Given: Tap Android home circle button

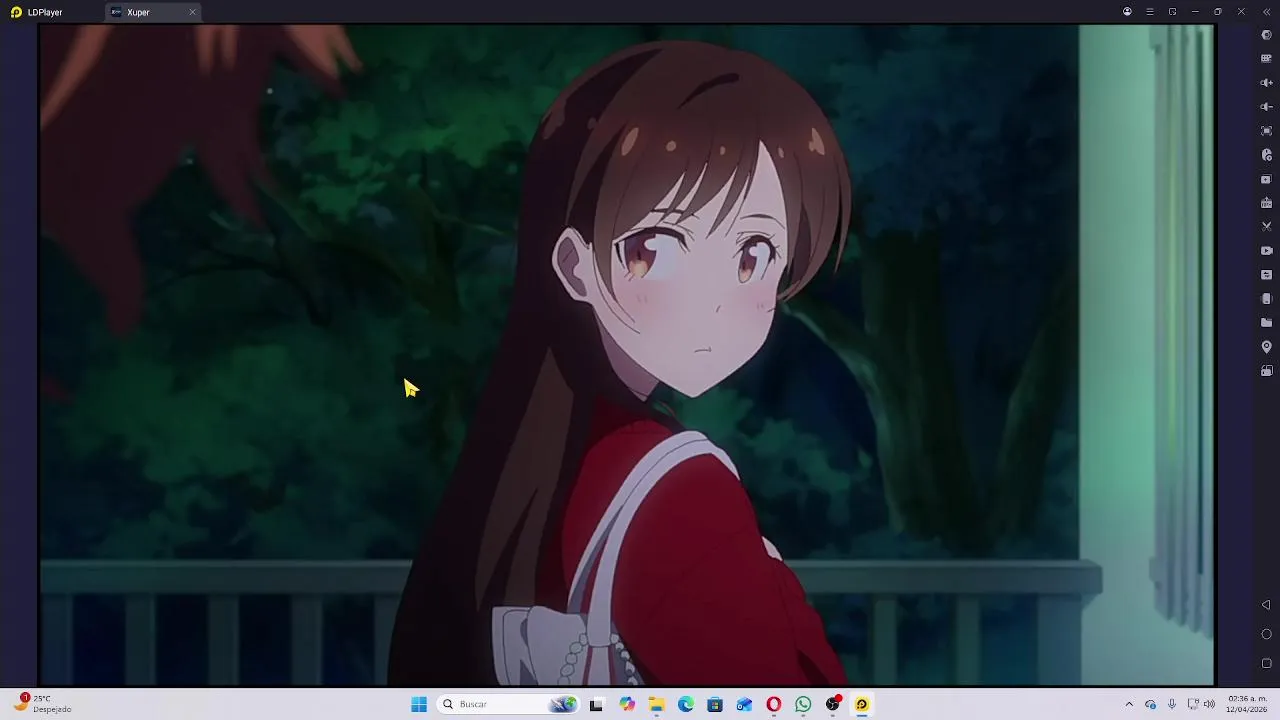Looking at the screenshot, I should click(x=1266, y=634).
